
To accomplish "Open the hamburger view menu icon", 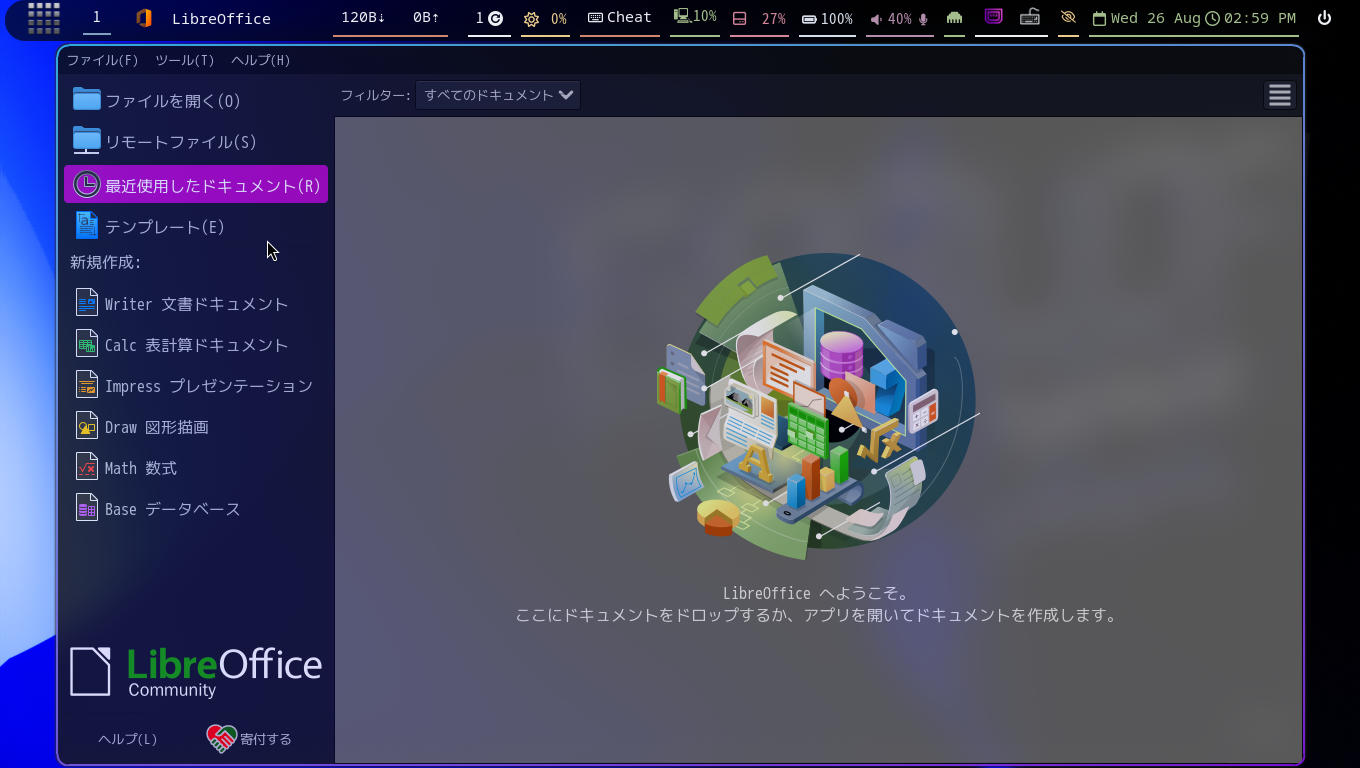I will click(1280, 95).
